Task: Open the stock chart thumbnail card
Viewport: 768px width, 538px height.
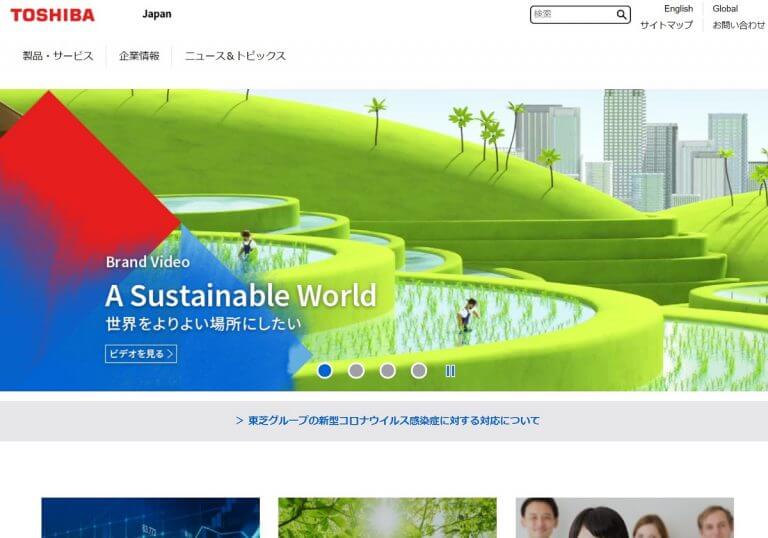Action: [150, 518]
